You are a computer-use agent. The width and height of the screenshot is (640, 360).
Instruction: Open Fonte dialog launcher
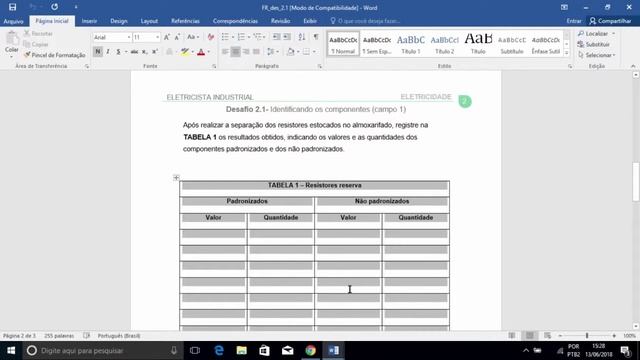coord(214,66)
